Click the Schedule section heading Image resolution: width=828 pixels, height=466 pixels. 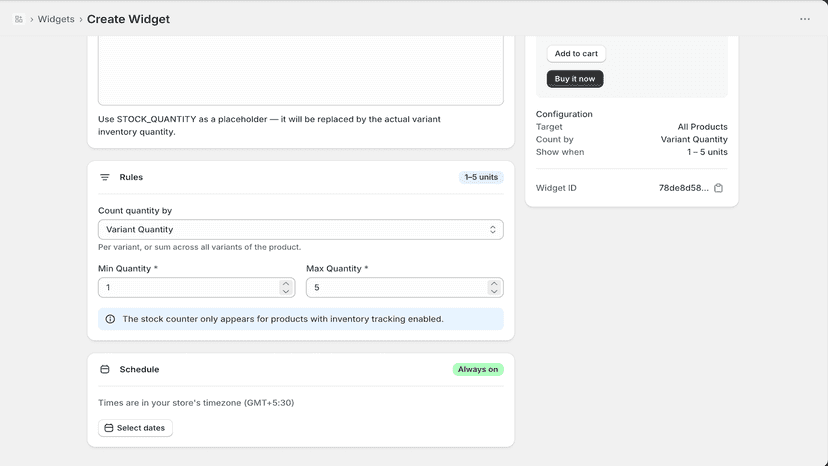139,369
